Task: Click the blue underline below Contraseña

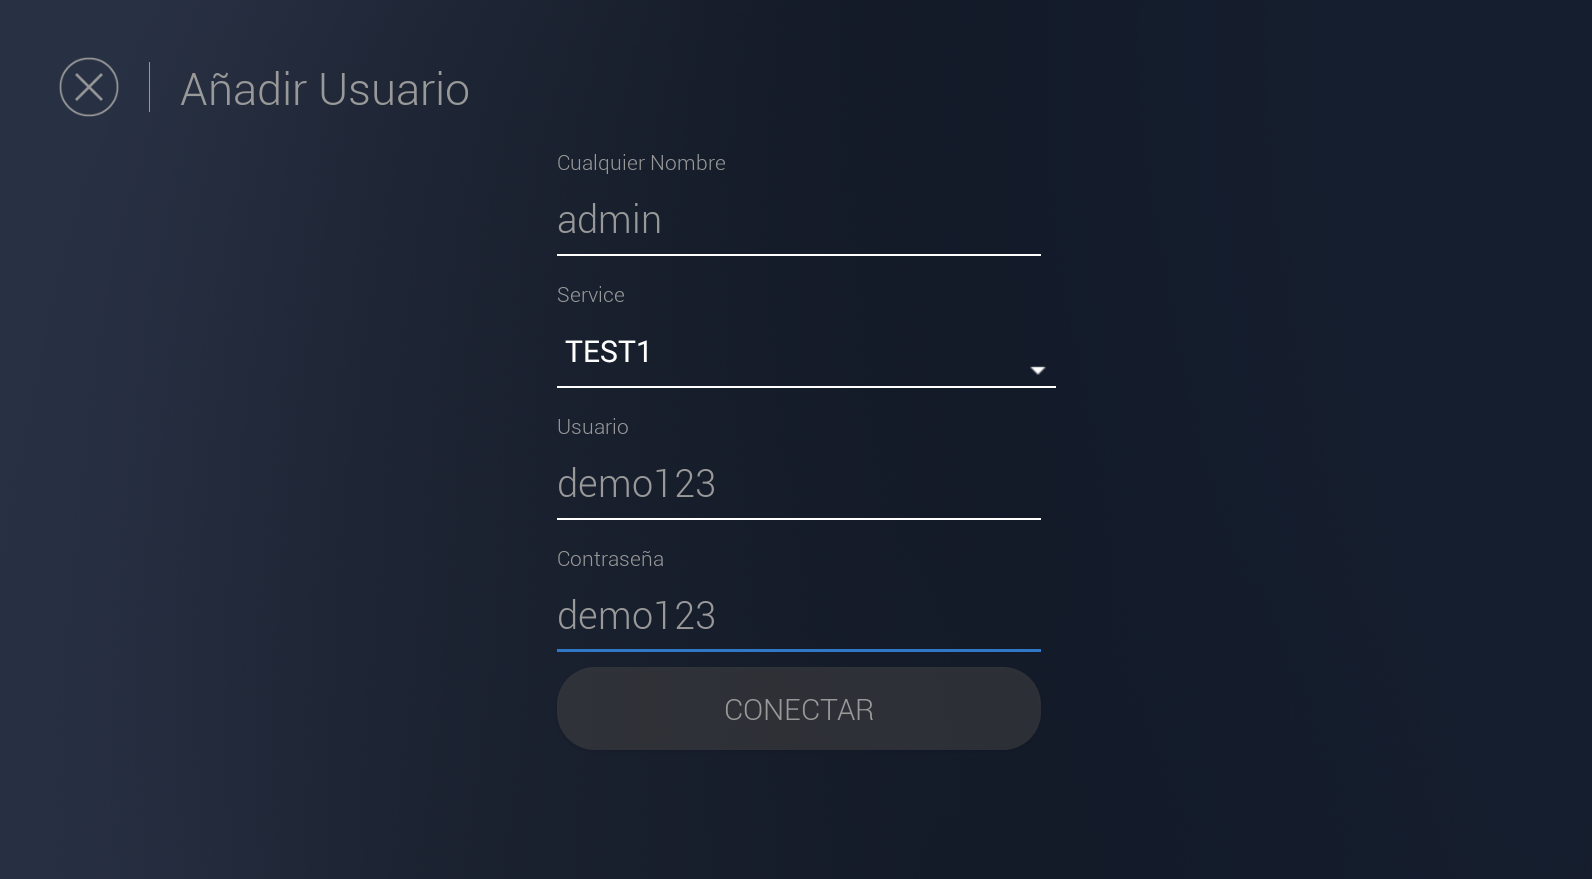Action: [x=798, y=650]
